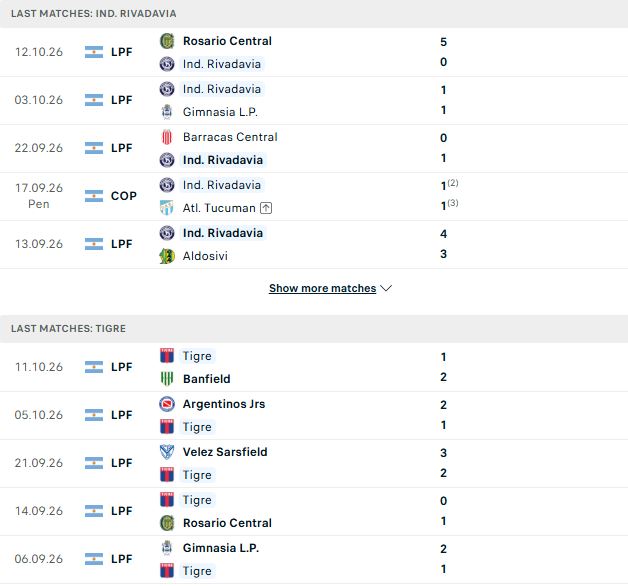
Task: Open Show more matches link
Action: 322,288
